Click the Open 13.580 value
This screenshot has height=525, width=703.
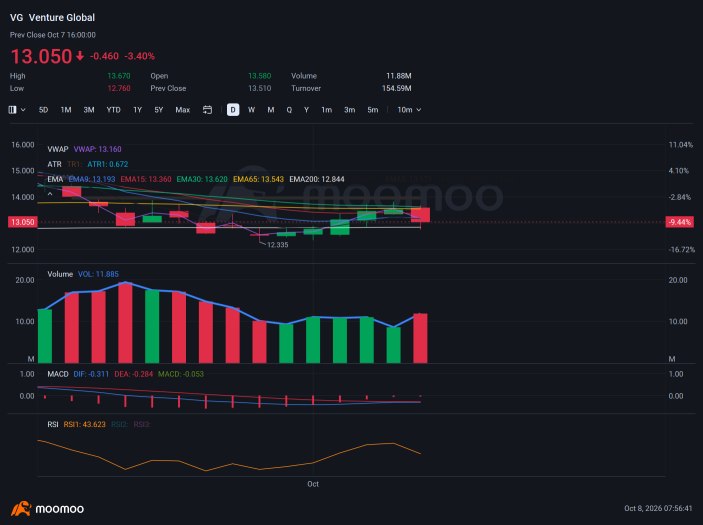pyautogui.click(x=260, y=76)
